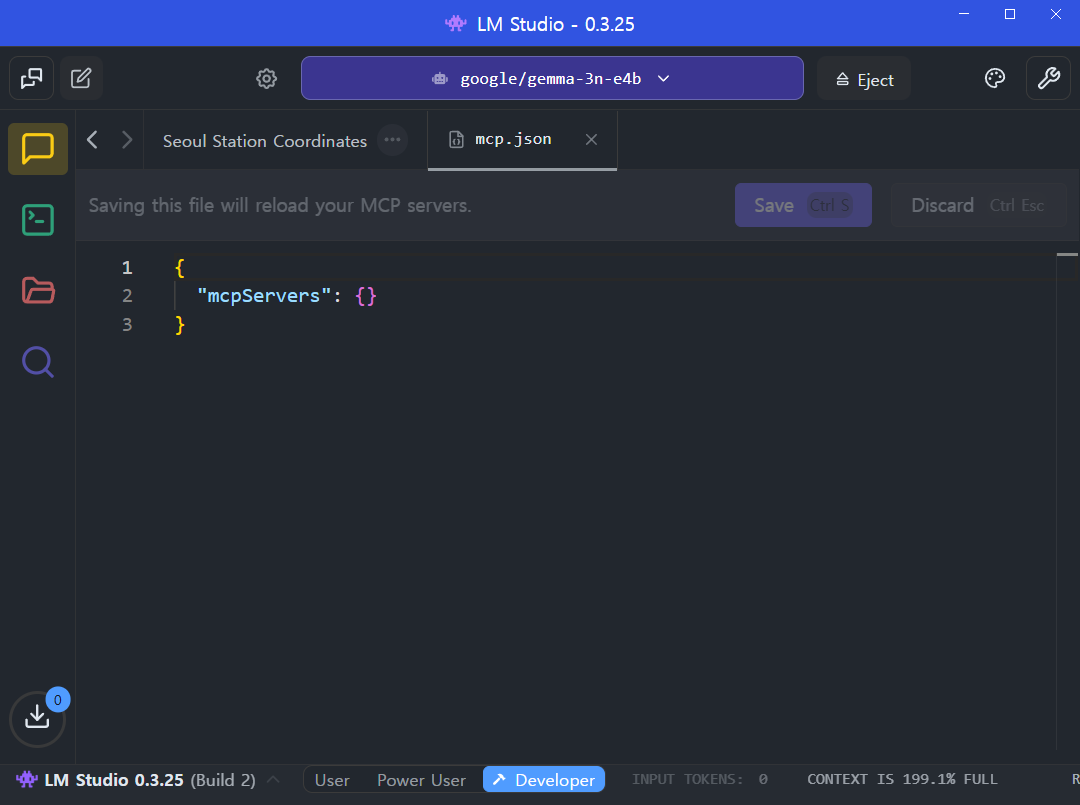Open the Developer terminal sidebar icon
The height and width of the screenshot is (805, 1080).
pyautogui.click(x=38, y=220)
